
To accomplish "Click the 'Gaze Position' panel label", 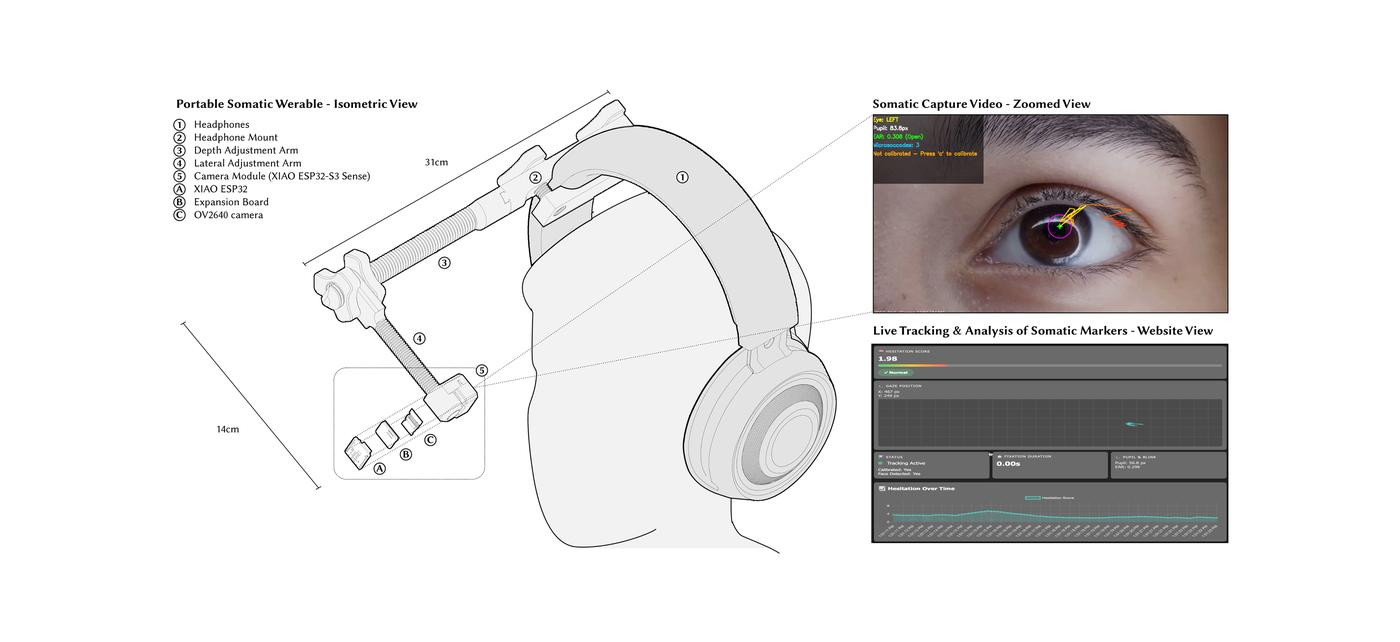I will coord(904,386).
